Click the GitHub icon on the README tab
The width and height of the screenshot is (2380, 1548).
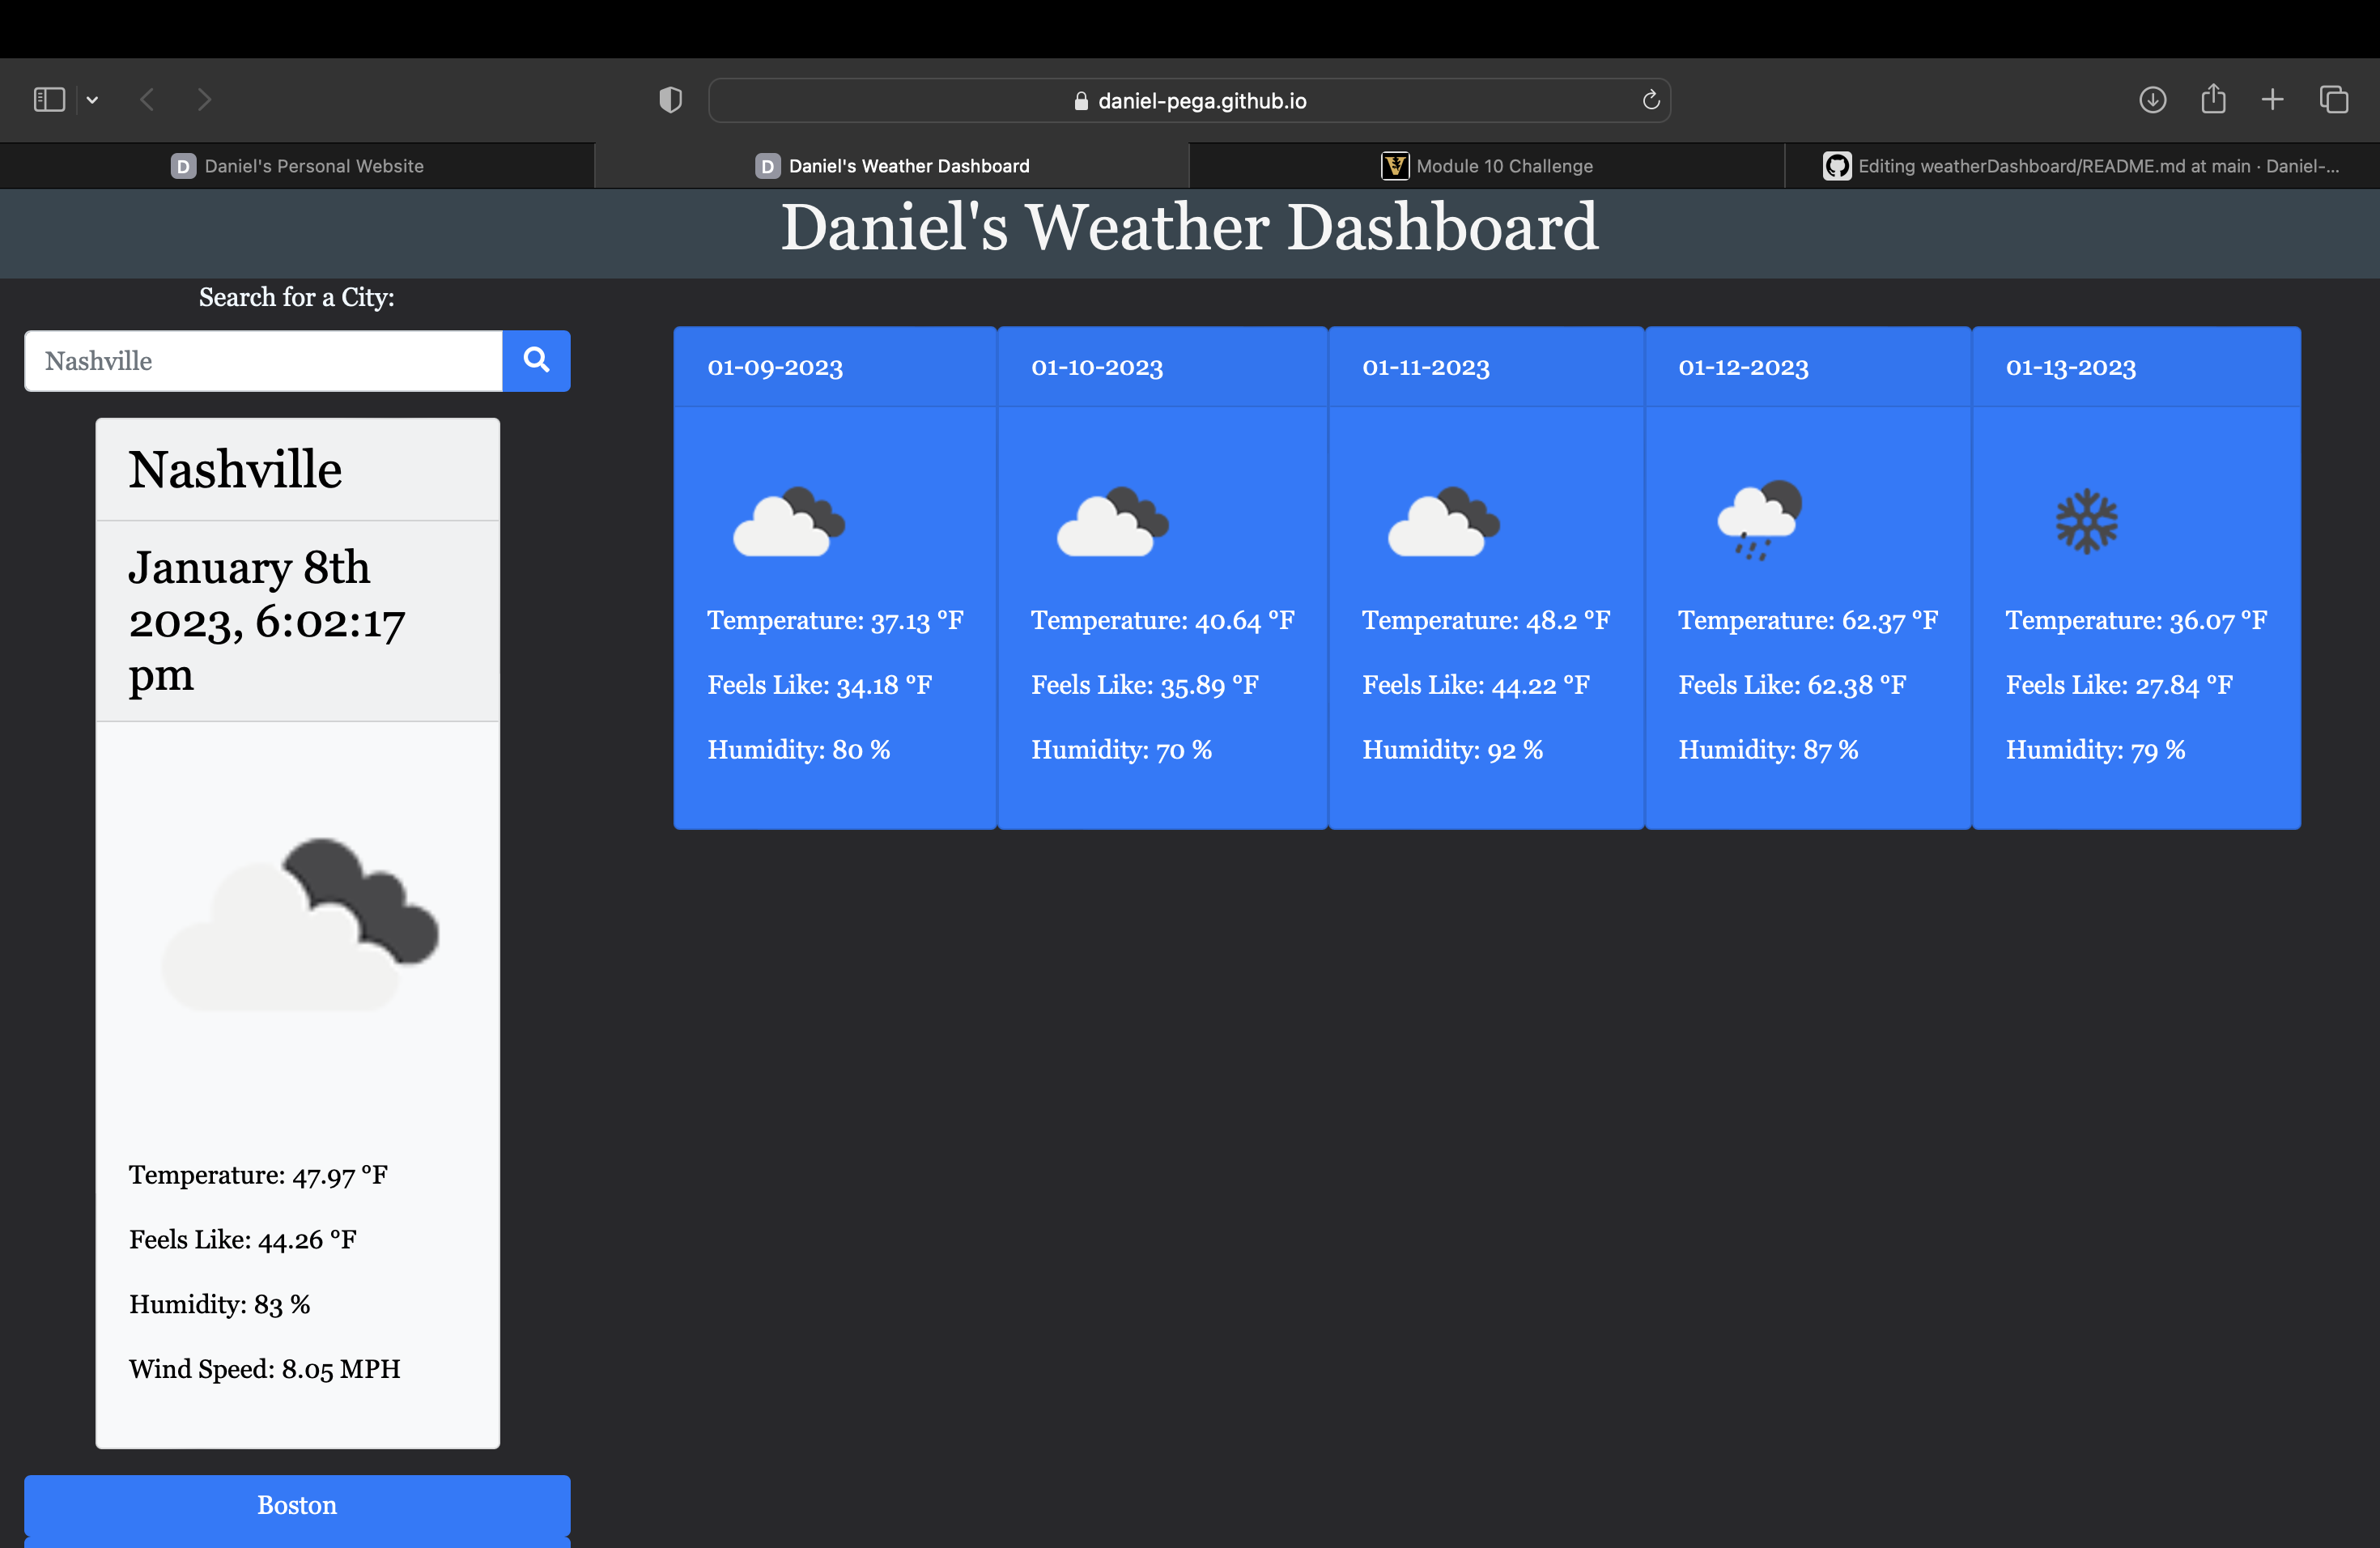(1836, 166)
